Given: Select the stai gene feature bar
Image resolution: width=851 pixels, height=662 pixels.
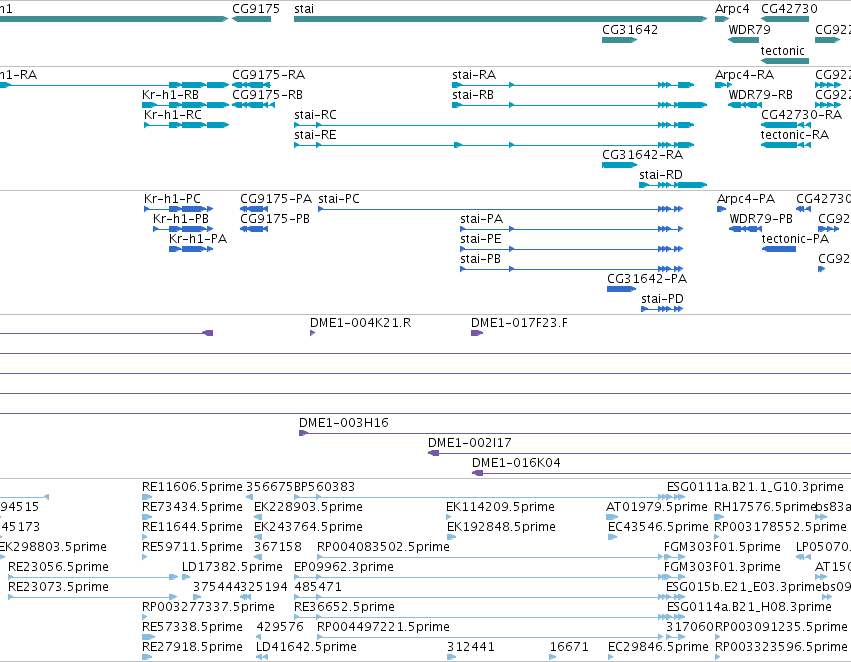Looking at the screenshot, I should click(500, 19).
